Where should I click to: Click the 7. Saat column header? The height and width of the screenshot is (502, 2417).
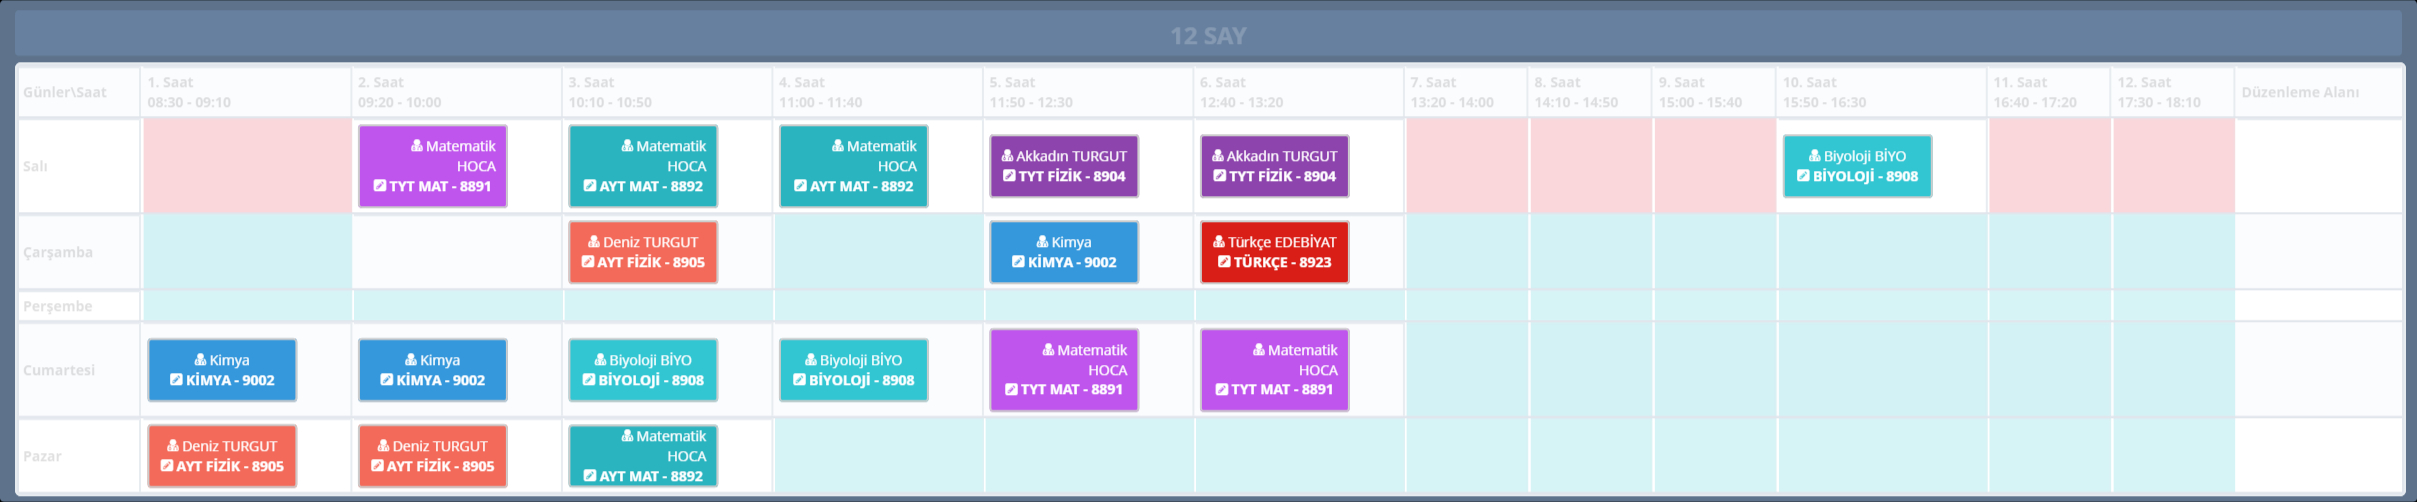1465,92
